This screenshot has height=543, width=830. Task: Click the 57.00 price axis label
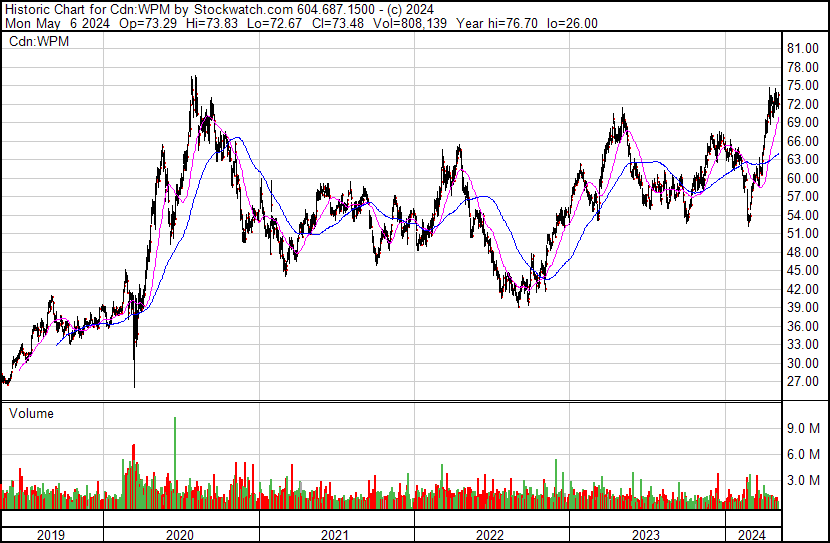tap(803, 196)
